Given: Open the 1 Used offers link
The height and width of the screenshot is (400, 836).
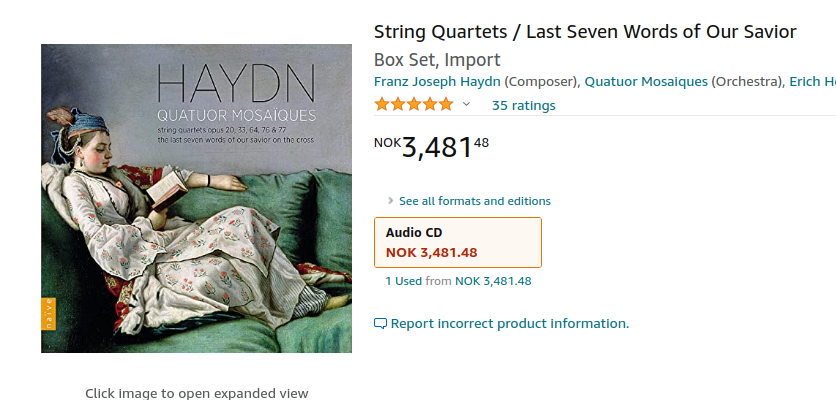Looking at the screenshot, I should point(403,281).
